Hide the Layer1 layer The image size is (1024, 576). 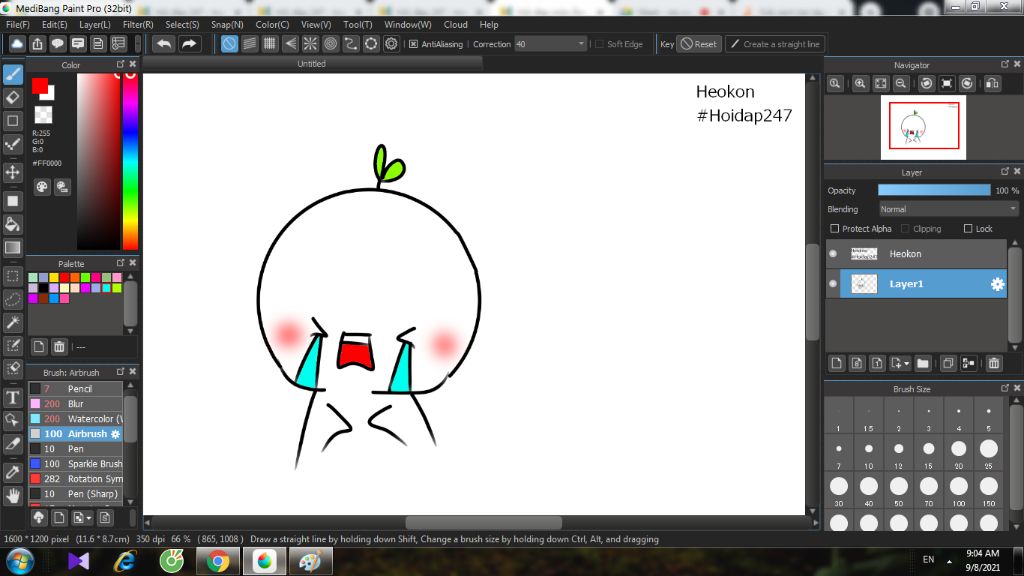click(833, 283)
